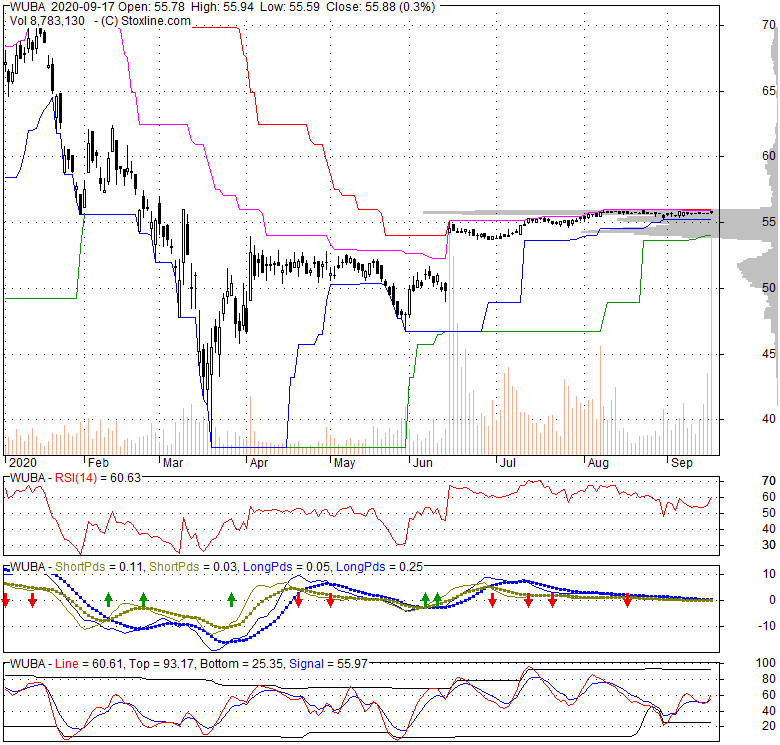Click the 70 price level on main price axis
Viewport: 780px width, 745px height.
[x=769, y=25]
